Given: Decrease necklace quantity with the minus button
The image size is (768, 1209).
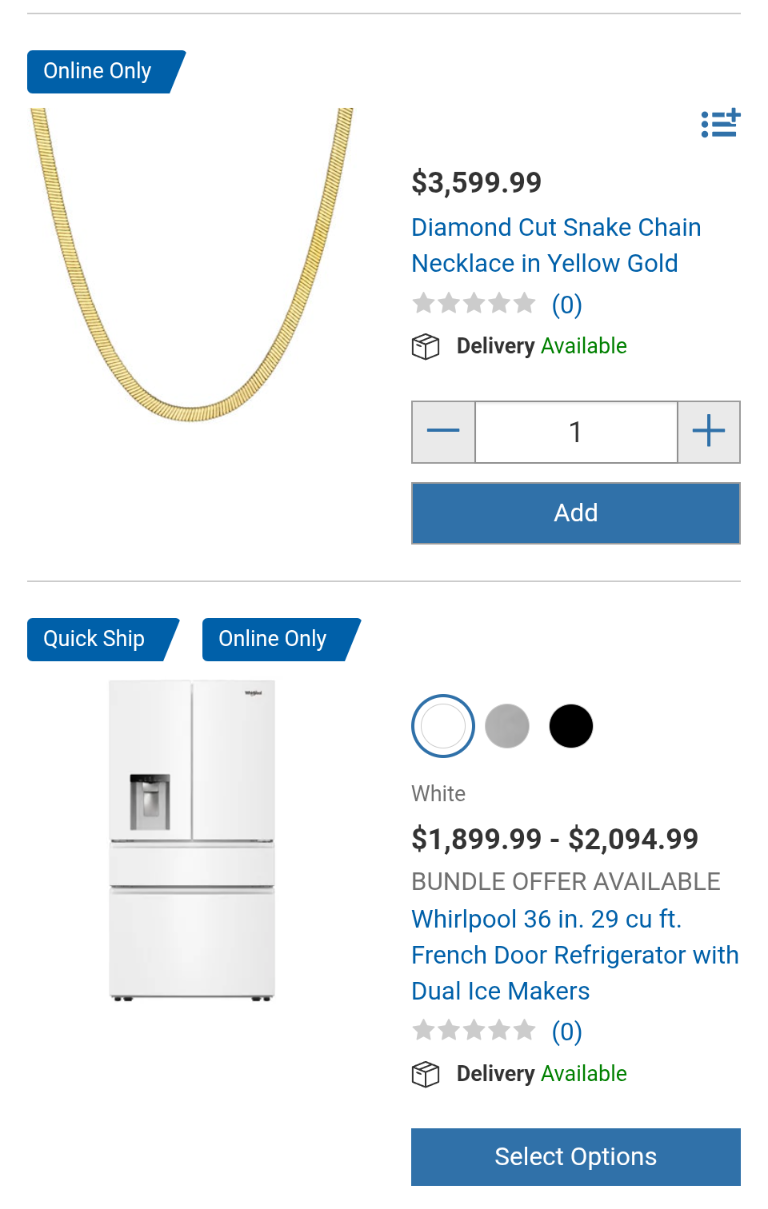Looking at the screenshot, I should pyautogui.click(x=443, y=432).
